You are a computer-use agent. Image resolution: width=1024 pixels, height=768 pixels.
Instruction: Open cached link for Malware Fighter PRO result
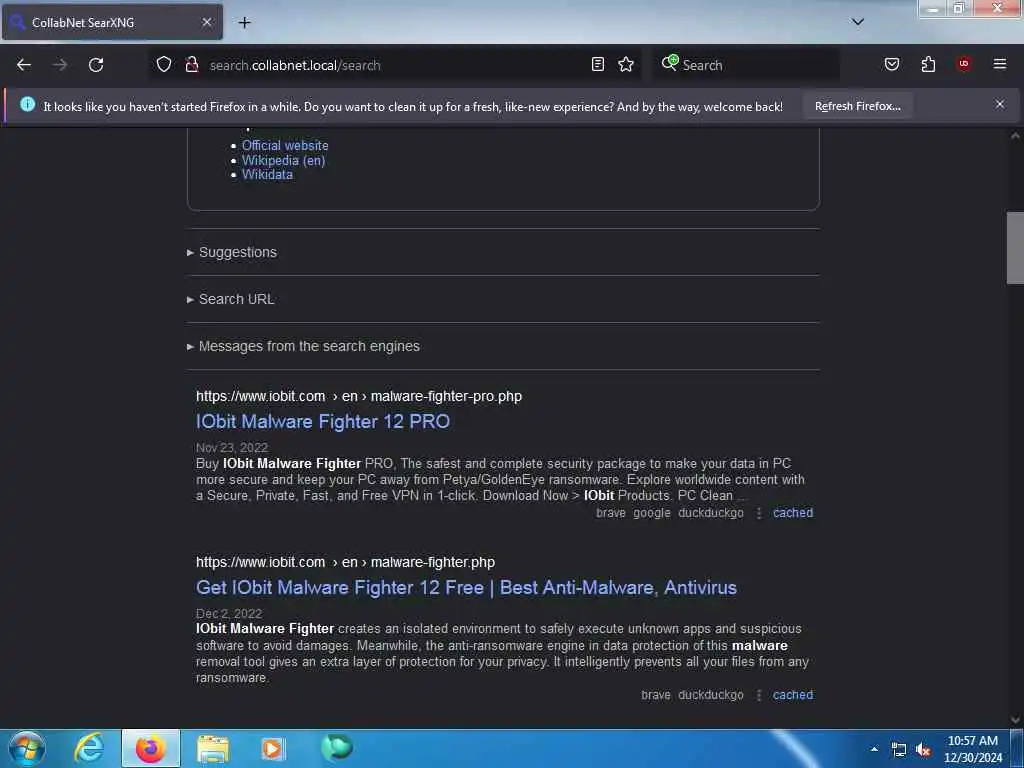(793, 513)
